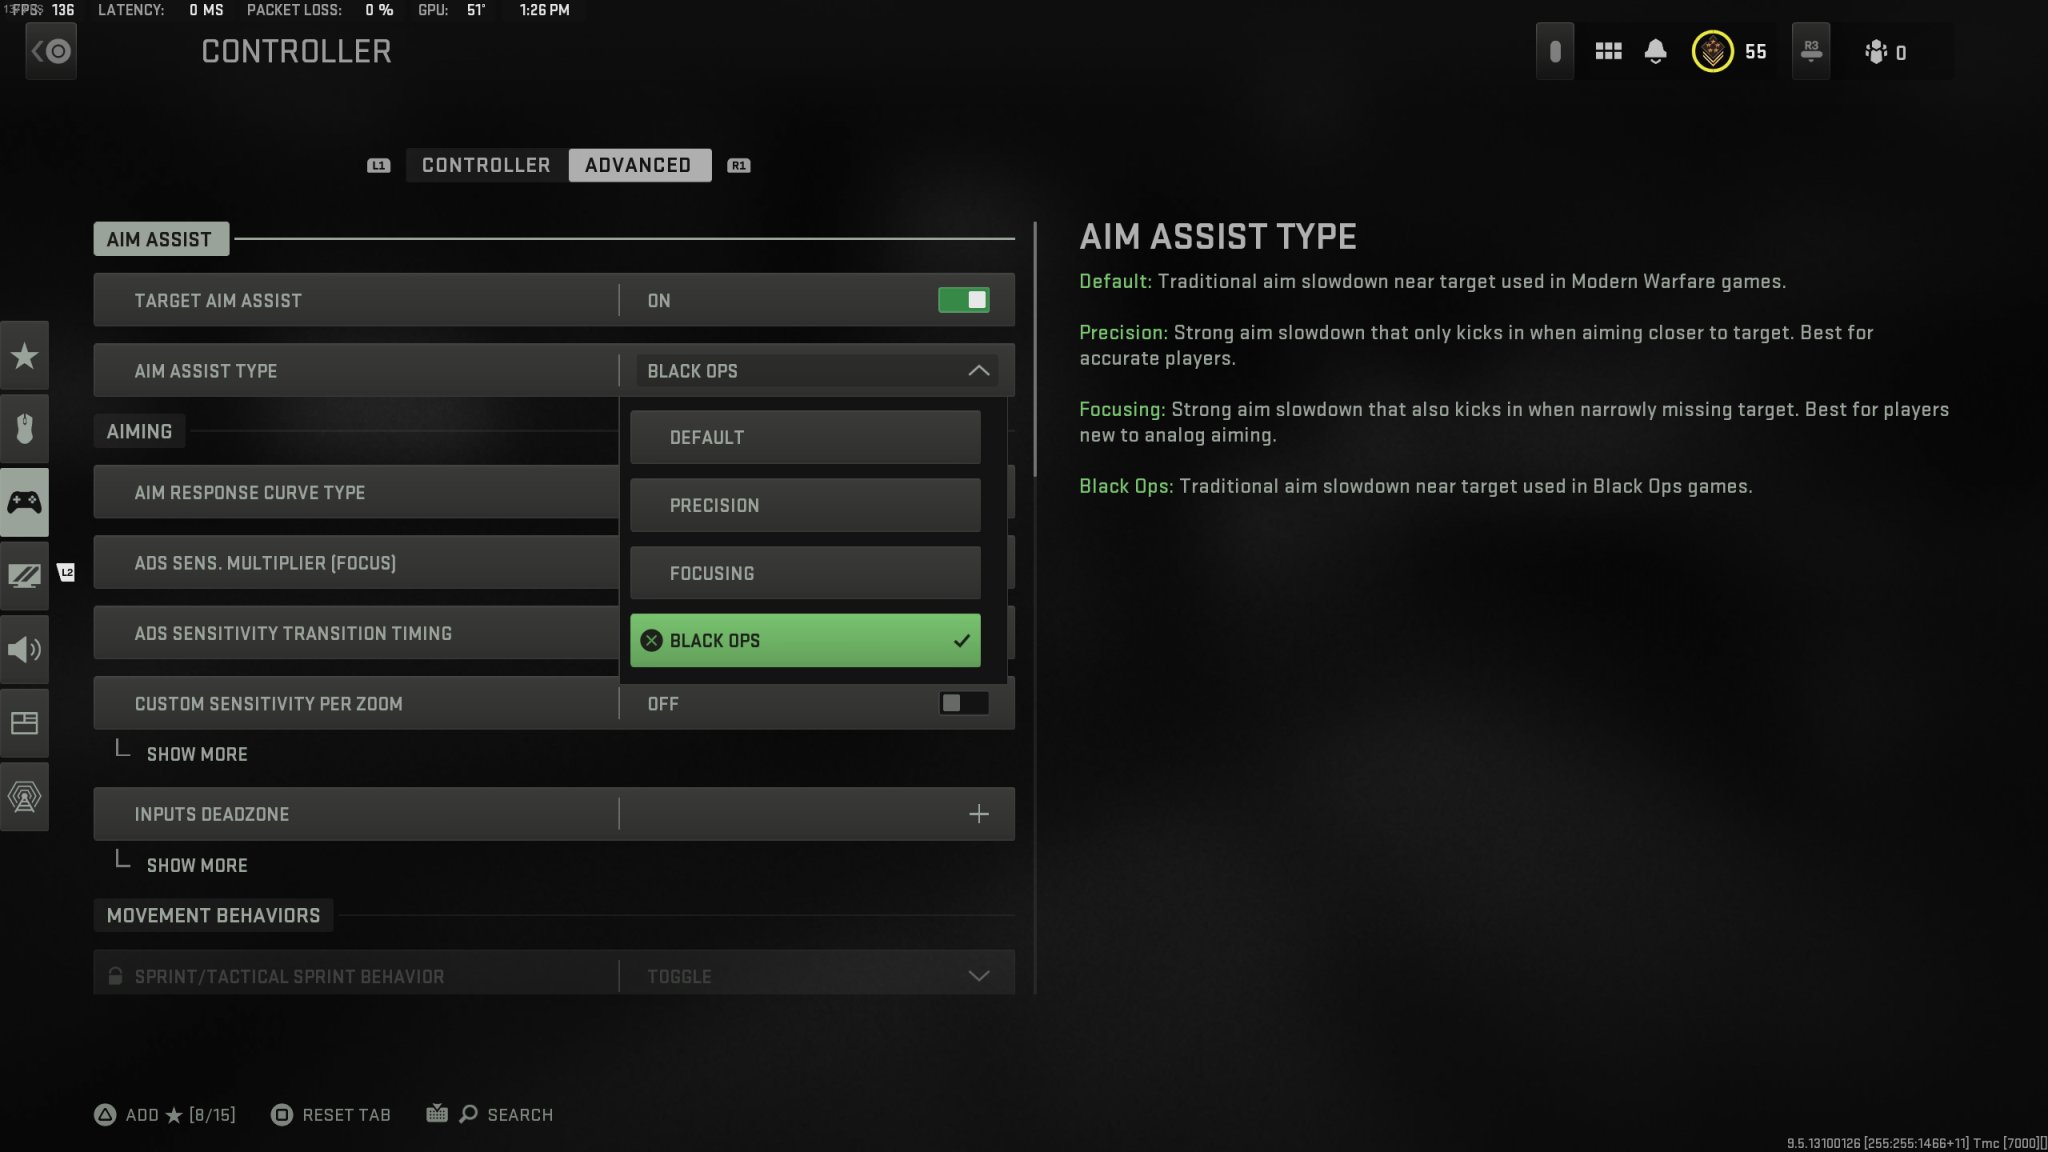
Task: Click the mouse input device indicator icon
Action: pyautogui.click(x=1555, y=51)
